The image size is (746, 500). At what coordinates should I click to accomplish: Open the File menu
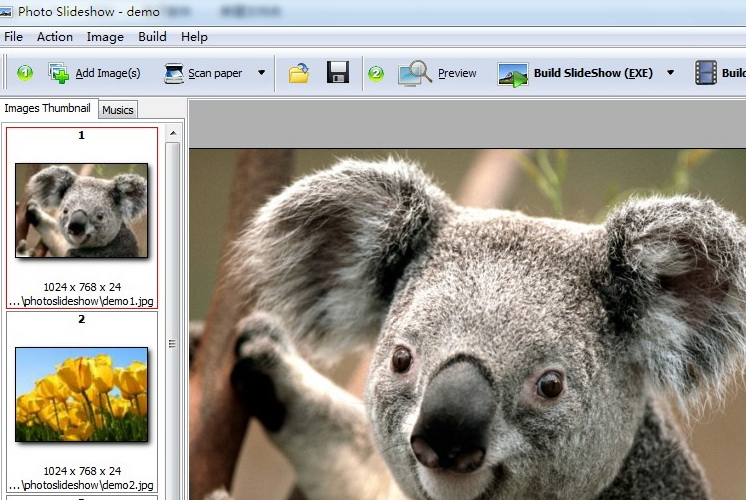coord(13,37)
